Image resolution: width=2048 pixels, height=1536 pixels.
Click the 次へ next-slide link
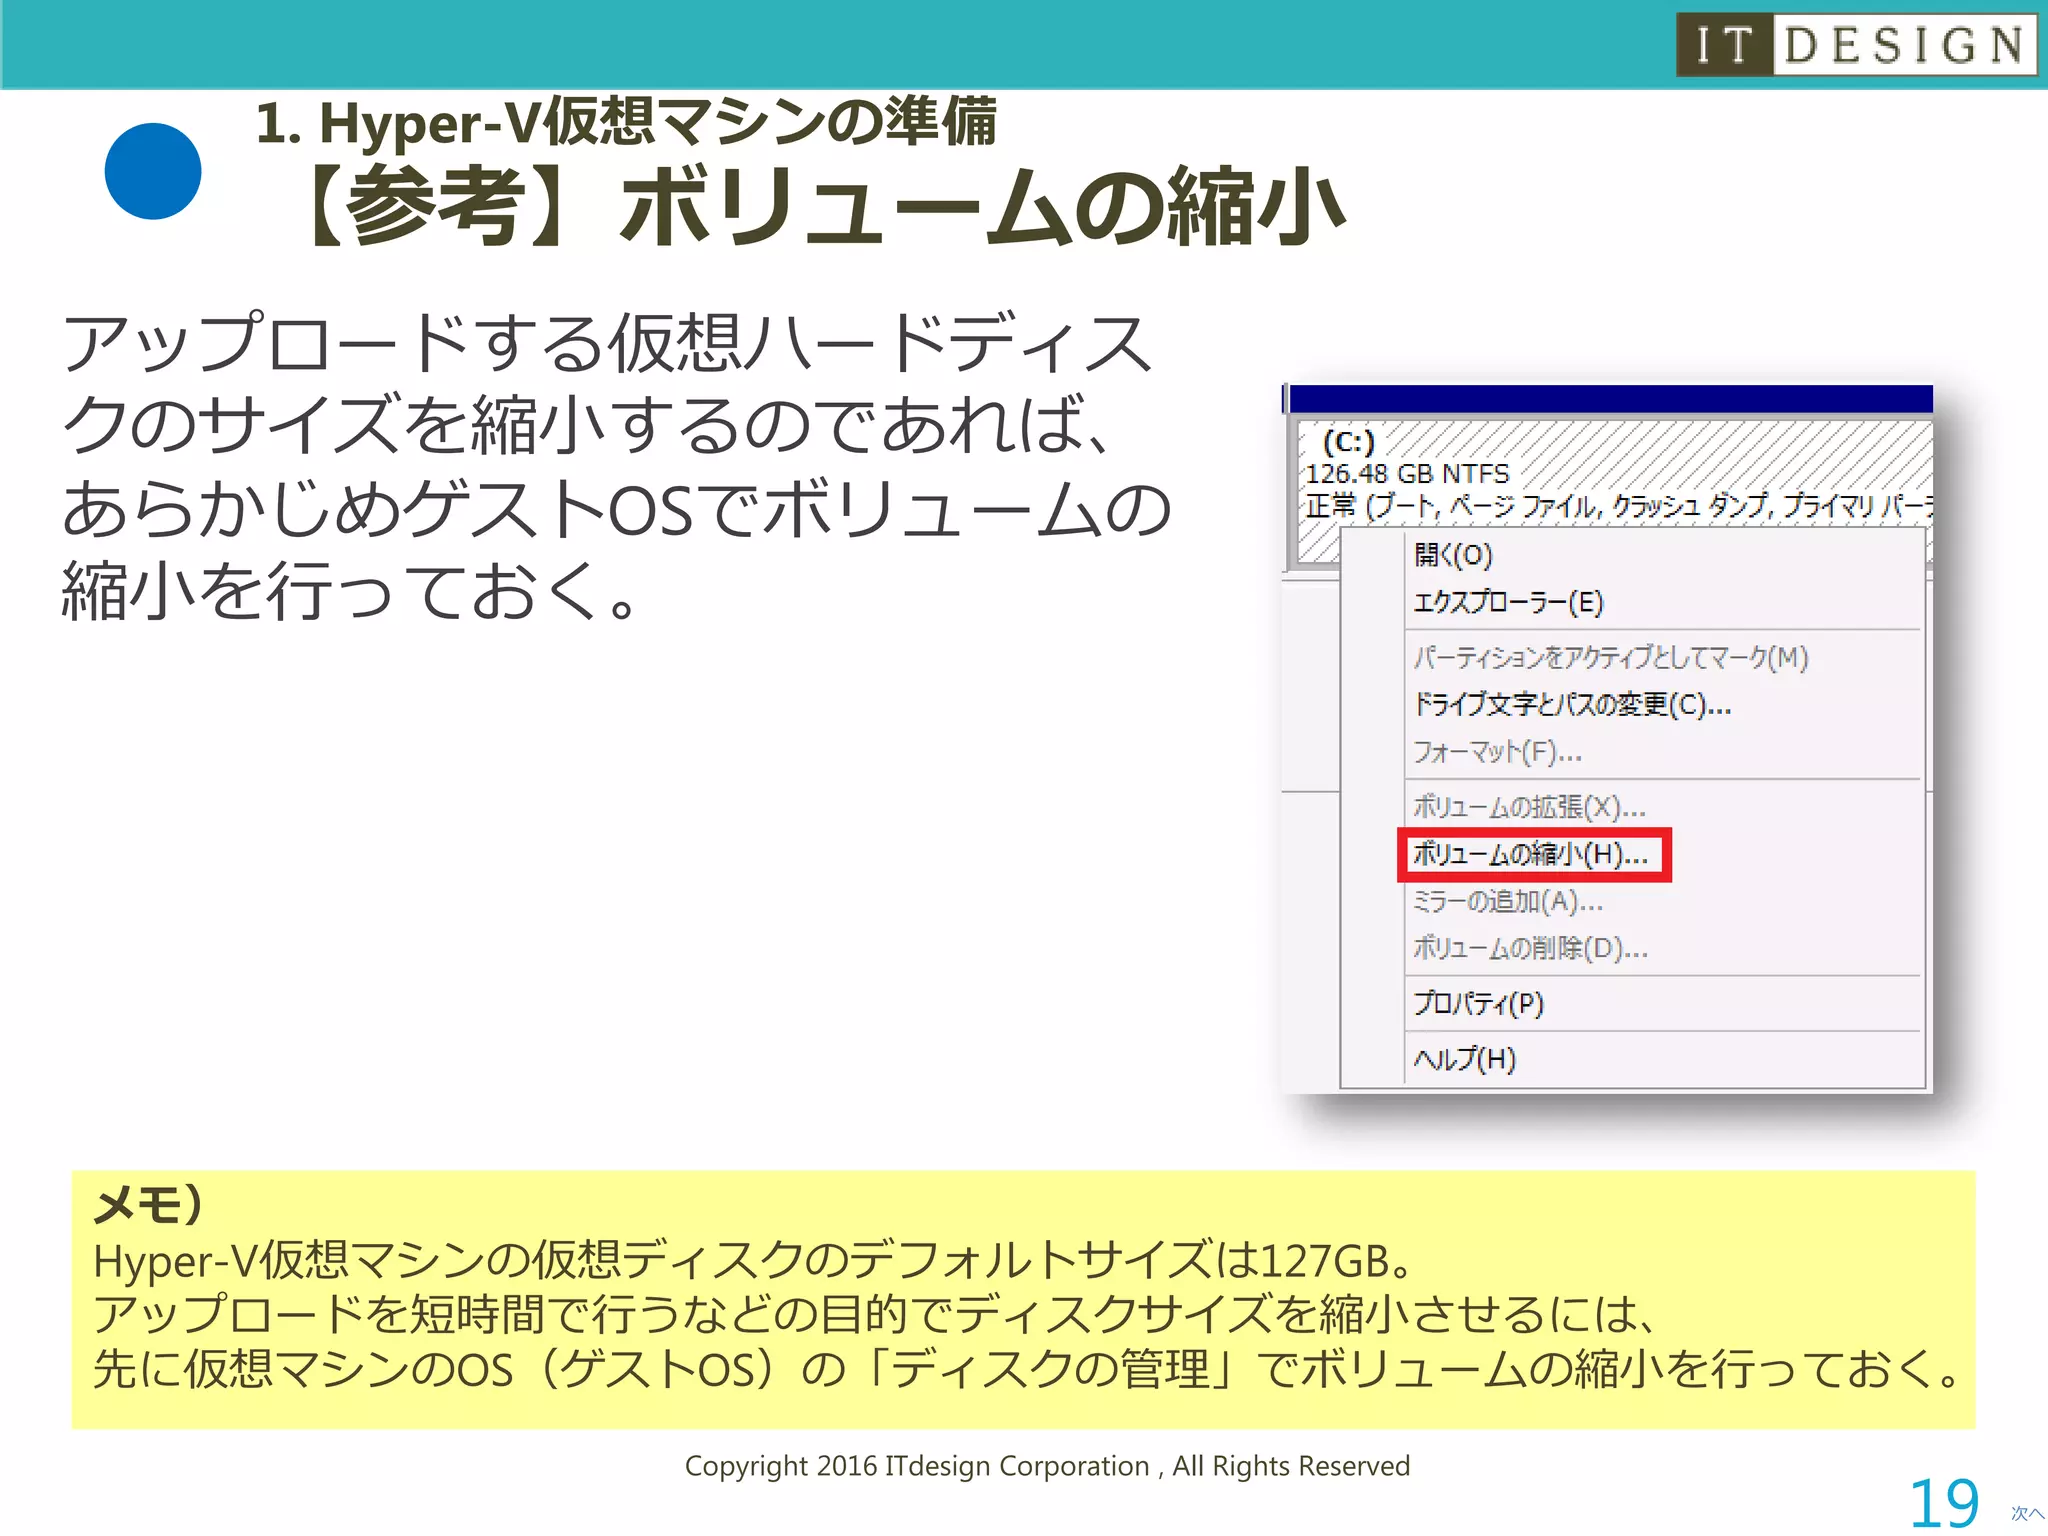(2028, 1514)
